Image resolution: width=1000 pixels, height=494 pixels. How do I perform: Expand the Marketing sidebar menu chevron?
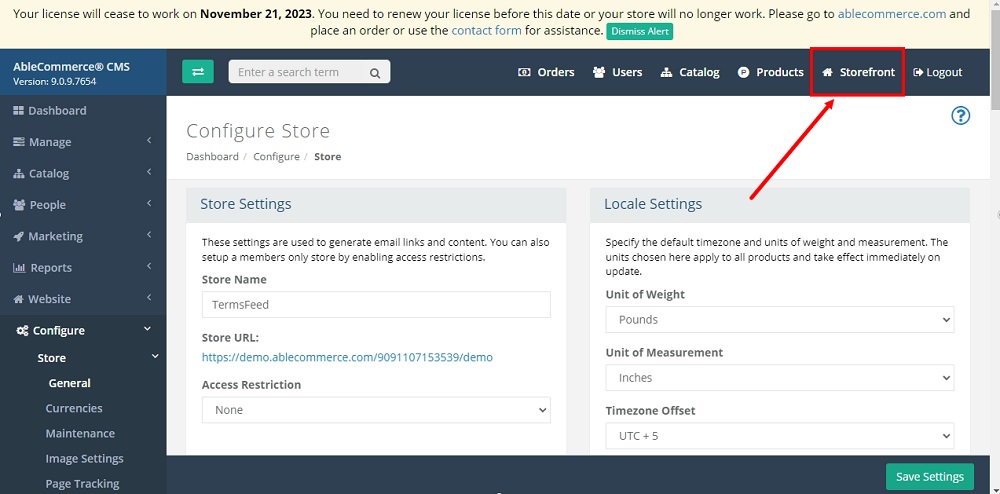click(149, 235)
